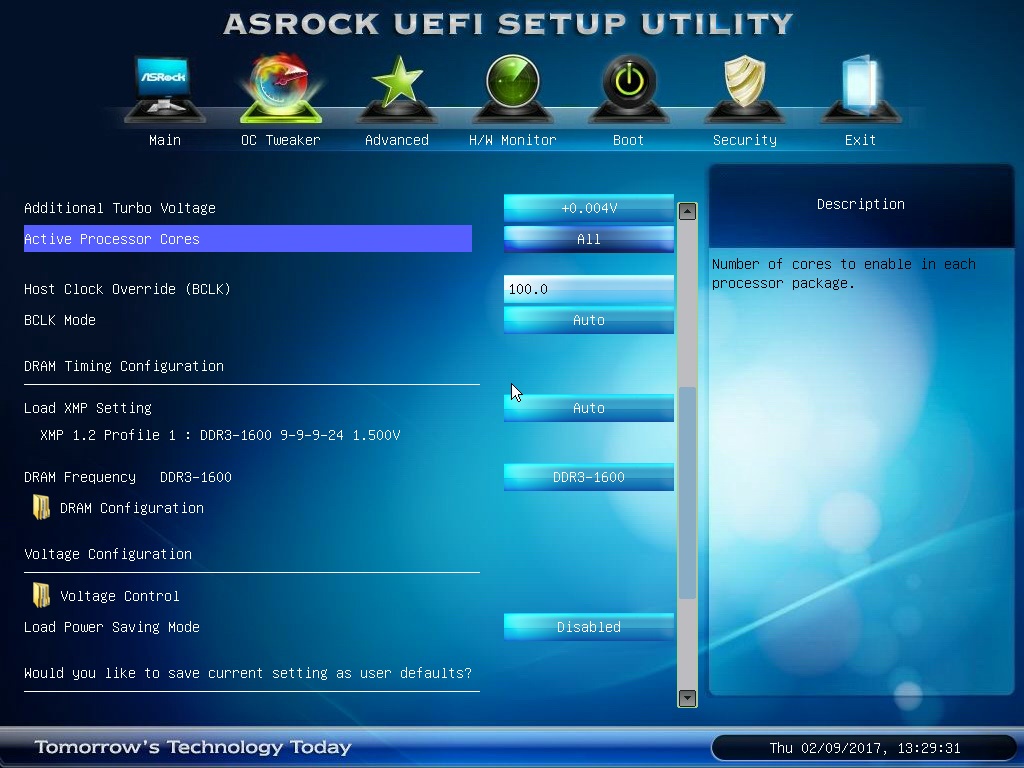The width and height of the screenshot is (1024, 768).
Task: Open Additional Turbo Voltage +0.004V selector
Action: click(x=588, y=208)
